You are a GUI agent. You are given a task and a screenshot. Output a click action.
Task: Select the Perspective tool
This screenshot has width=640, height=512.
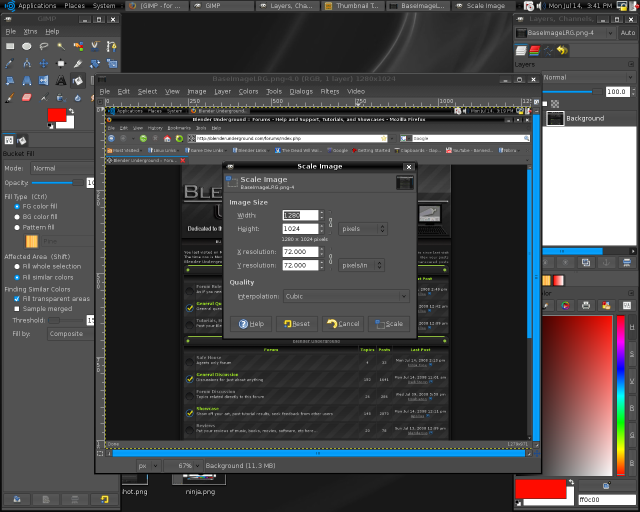(27, 80)
